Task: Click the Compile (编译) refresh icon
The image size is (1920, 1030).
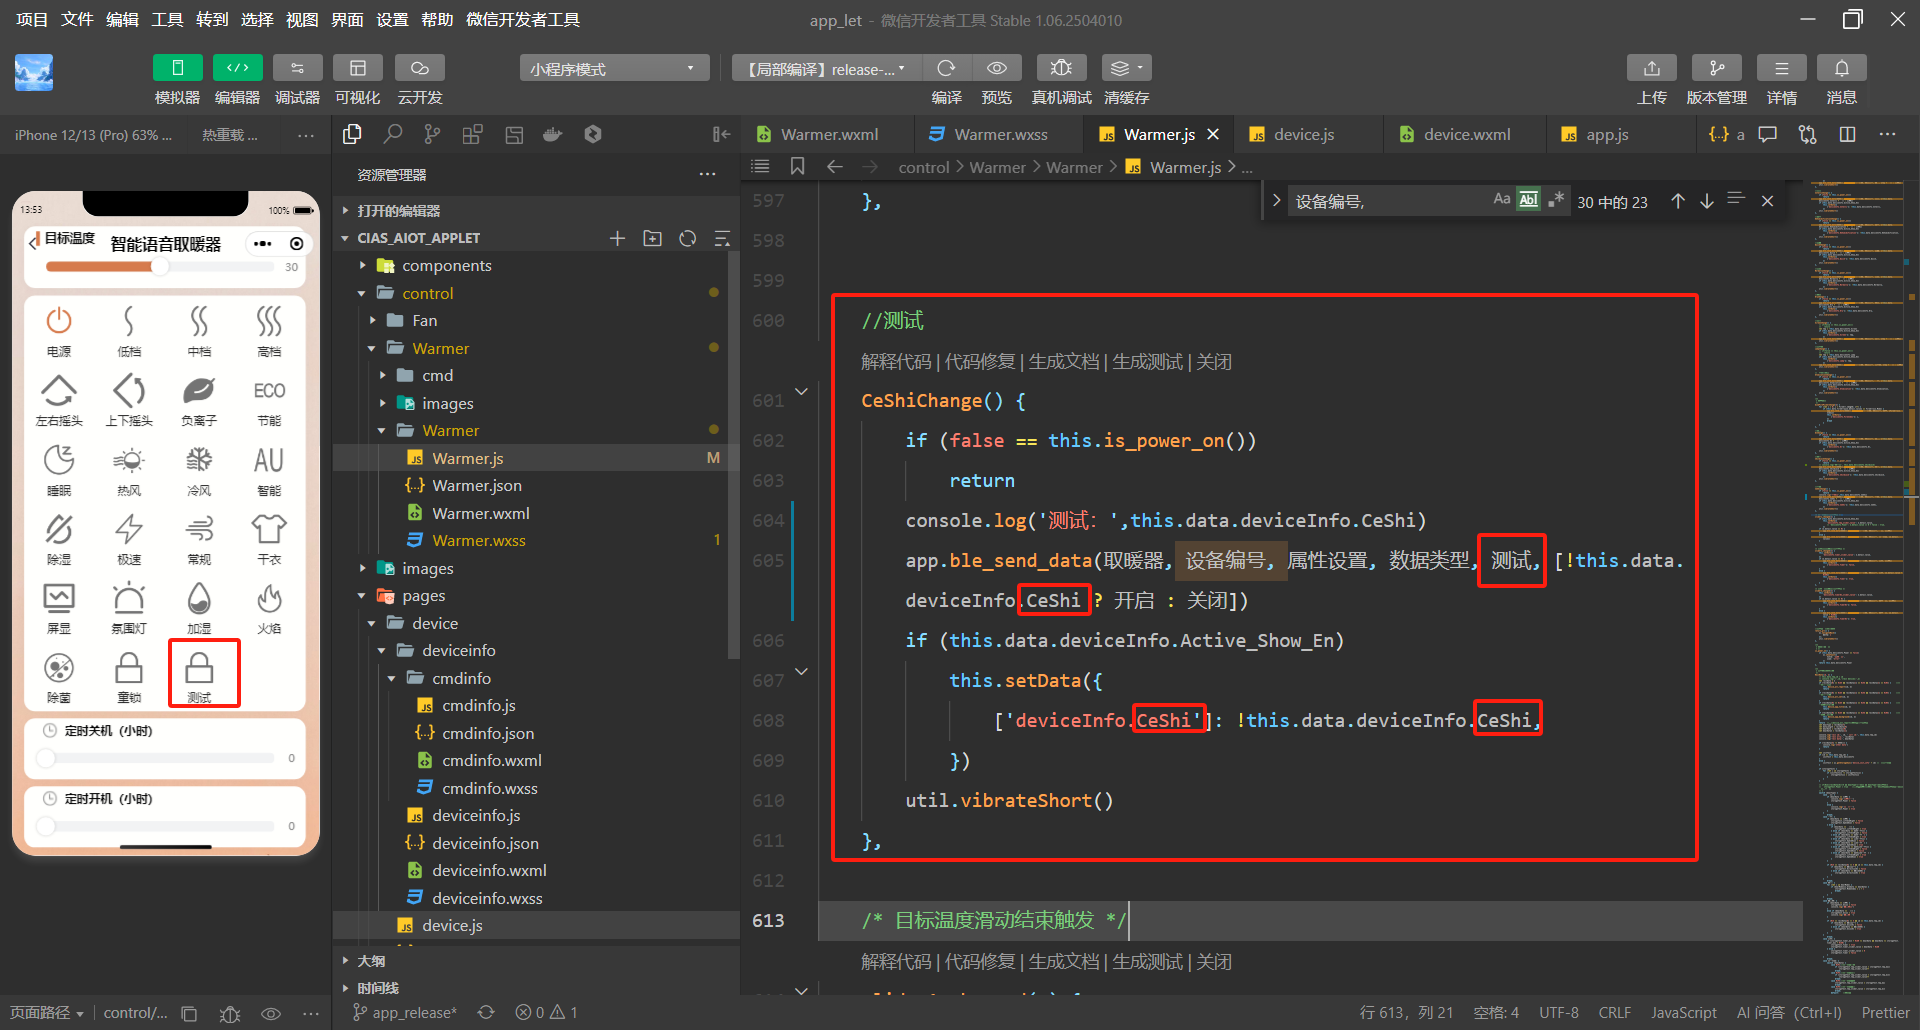Action: (946, 68)
